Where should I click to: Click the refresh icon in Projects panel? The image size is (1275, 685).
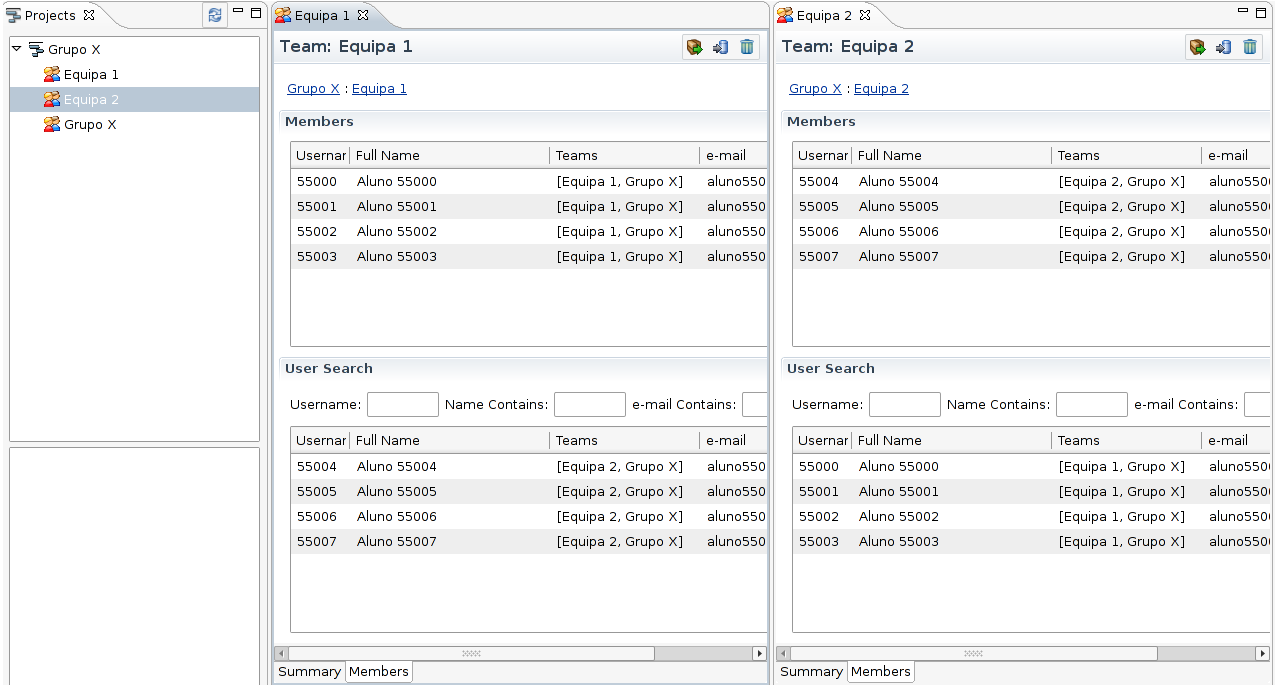pyautogui.click(x=215, y=15)
